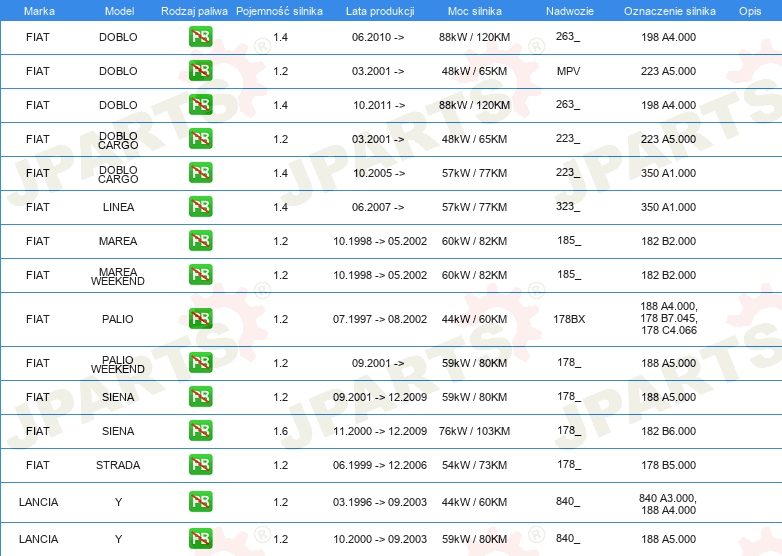782x556 pixels.
Task: Click fuel icon in PALIO WEEKEND row
Action: click(200, 363)
